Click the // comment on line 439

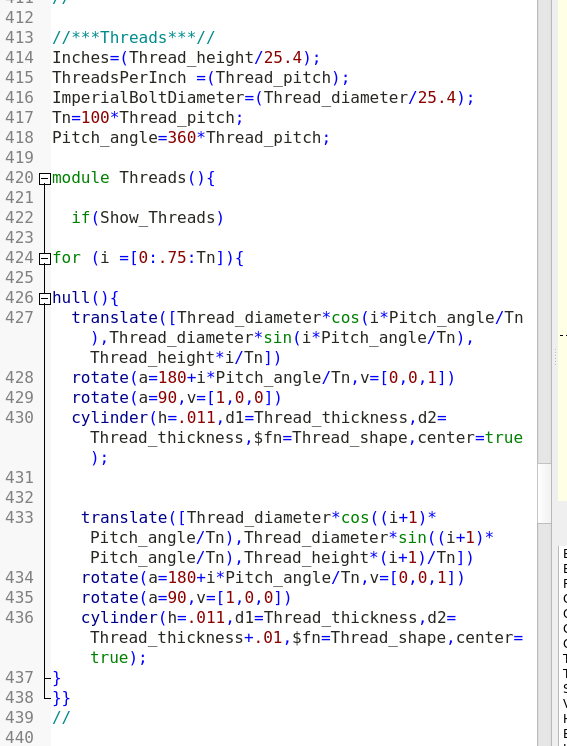tap(62, 717)
